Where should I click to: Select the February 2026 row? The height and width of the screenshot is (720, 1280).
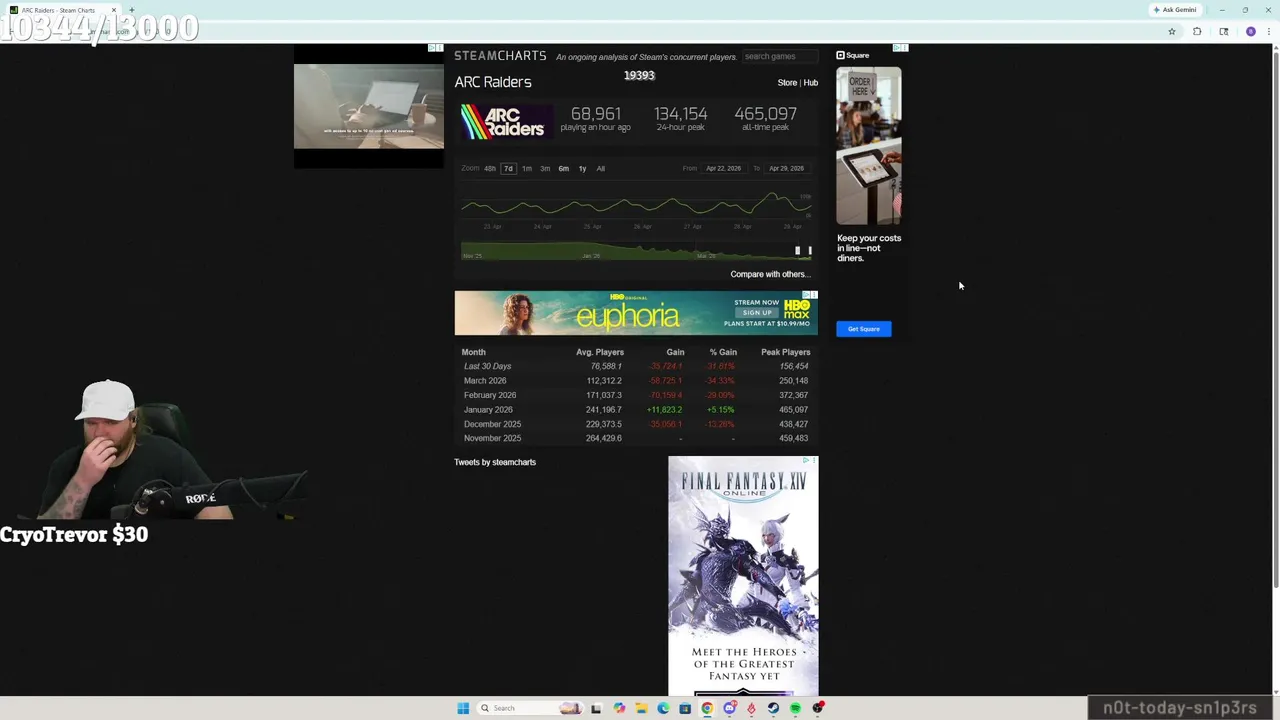pyautogui.click(x=636, y=395)
